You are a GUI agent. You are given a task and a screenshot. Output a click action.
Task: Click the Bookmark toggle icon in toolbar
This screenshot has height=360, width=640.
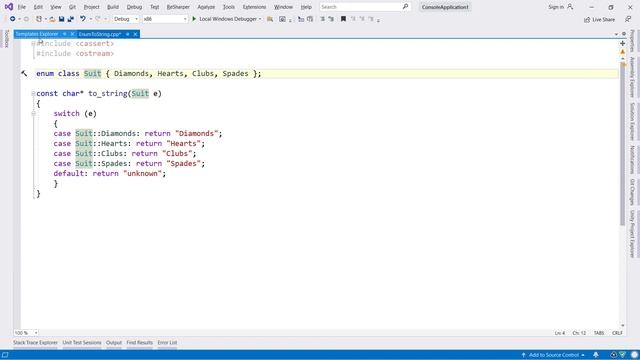coord(343,19)
